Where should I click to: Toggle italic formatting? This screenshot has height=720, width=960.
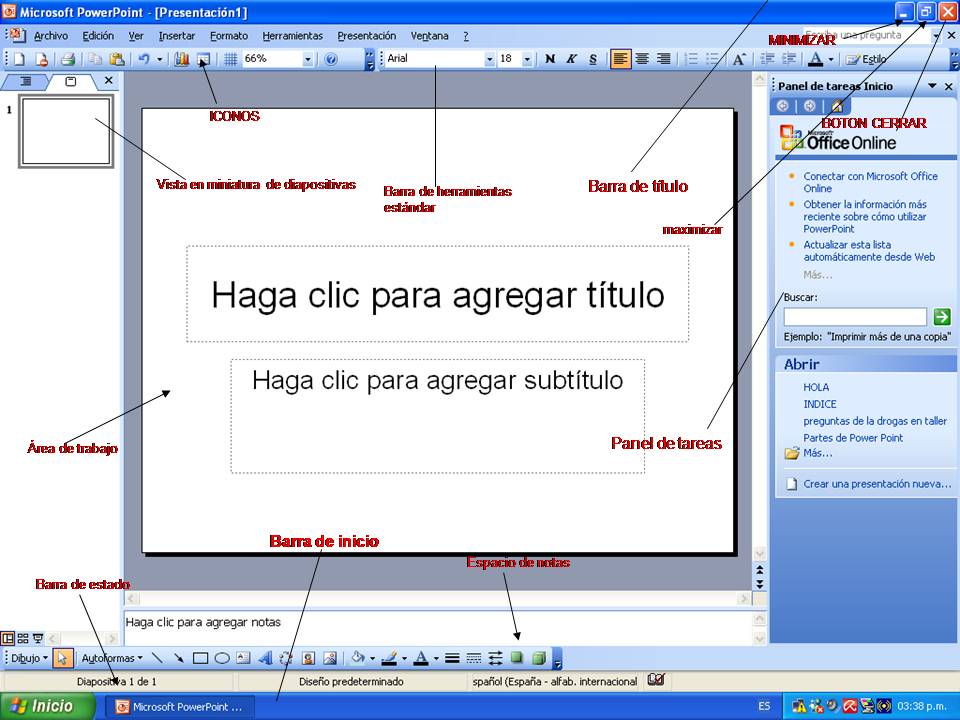(570, 59)
